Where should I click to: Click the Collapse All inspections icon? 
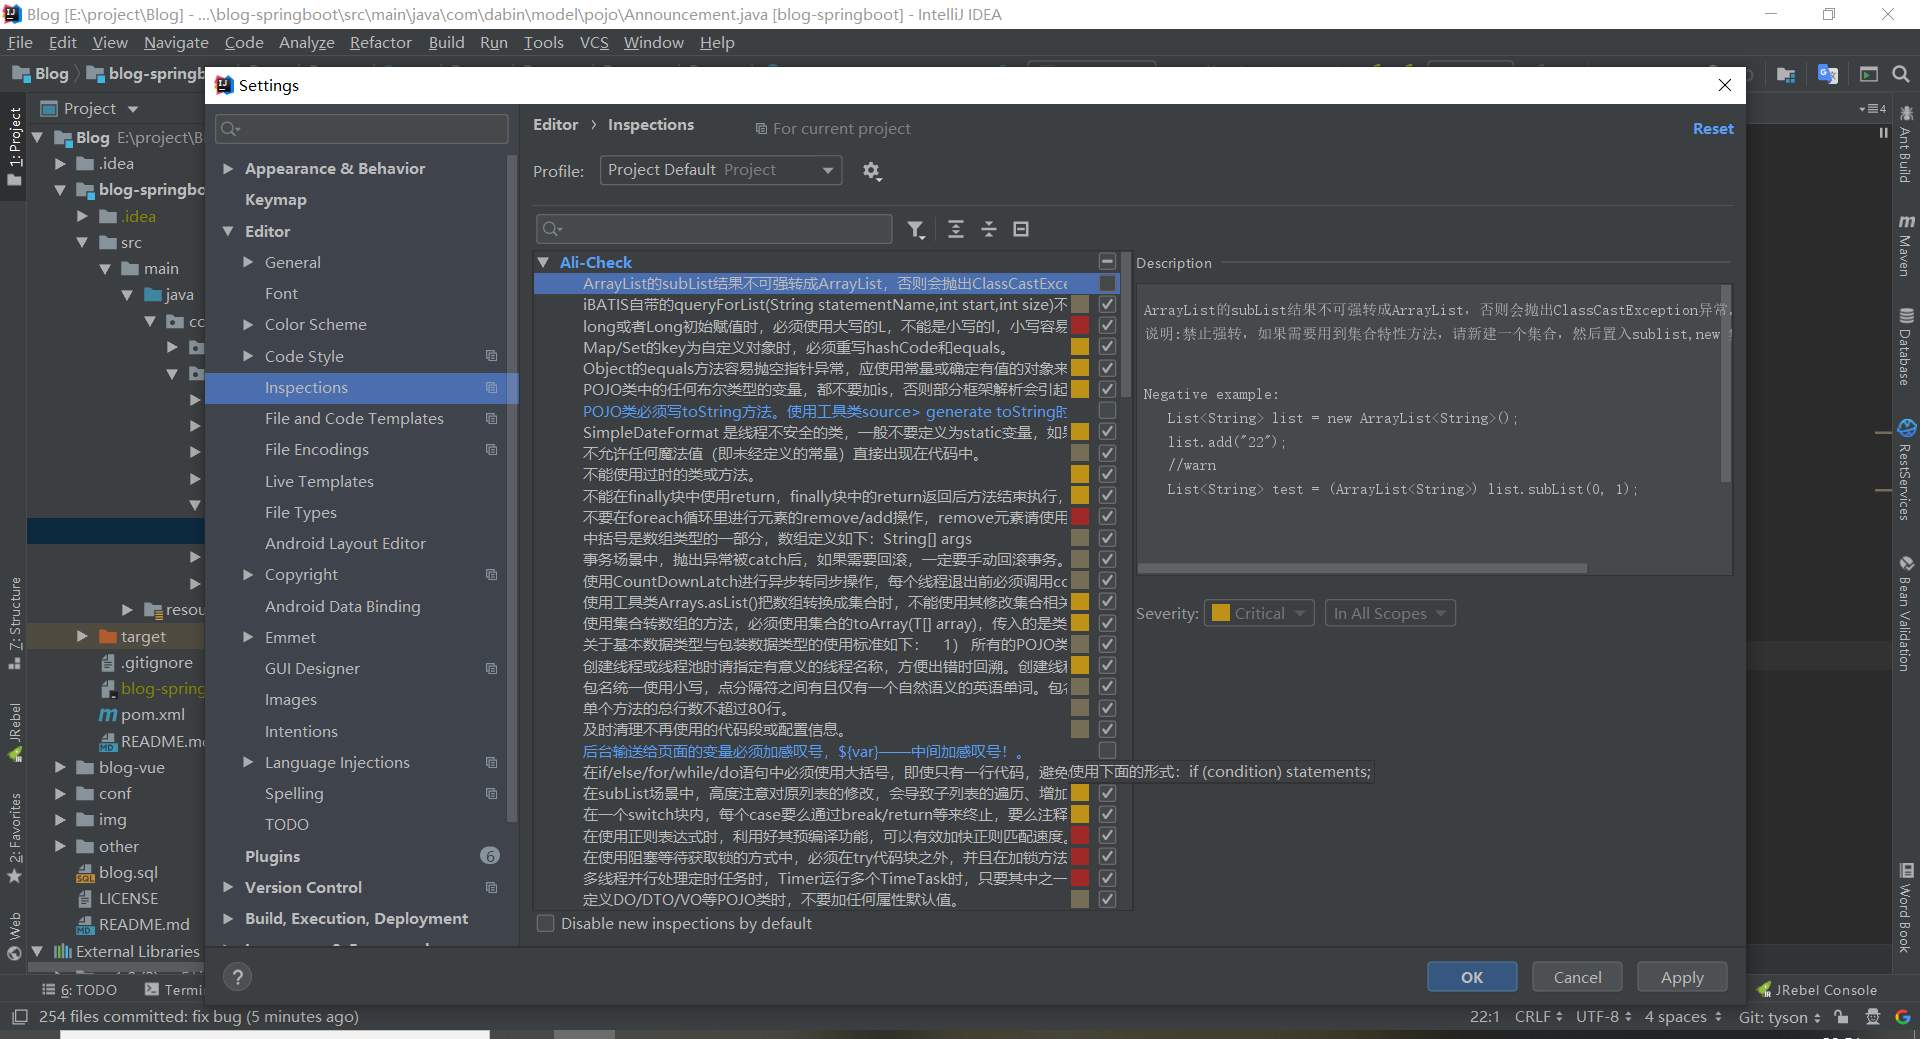click(x=989, y=230)
